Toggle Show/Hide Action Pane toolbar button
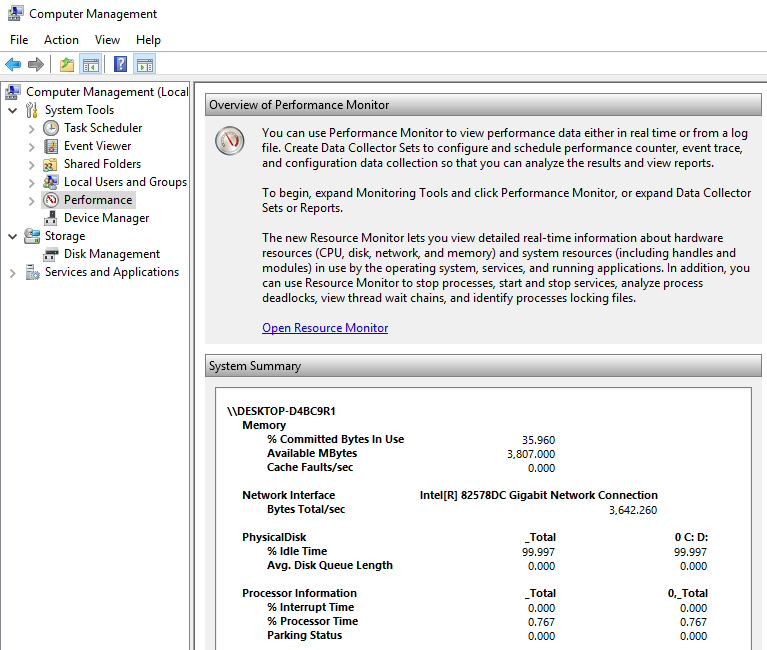Screen dimensions: 767x650 (x=145, y=65)
